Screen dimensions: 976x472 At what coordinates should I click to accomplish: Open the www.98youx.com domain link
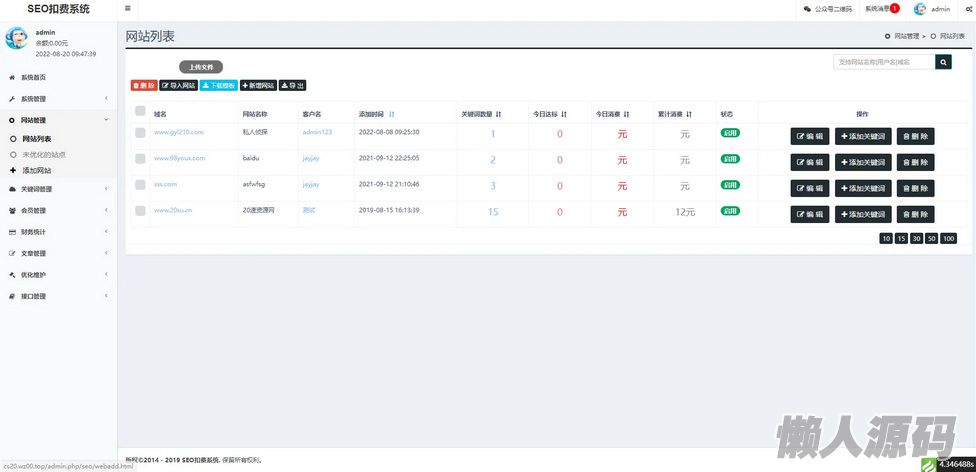(x=179, y=158)
